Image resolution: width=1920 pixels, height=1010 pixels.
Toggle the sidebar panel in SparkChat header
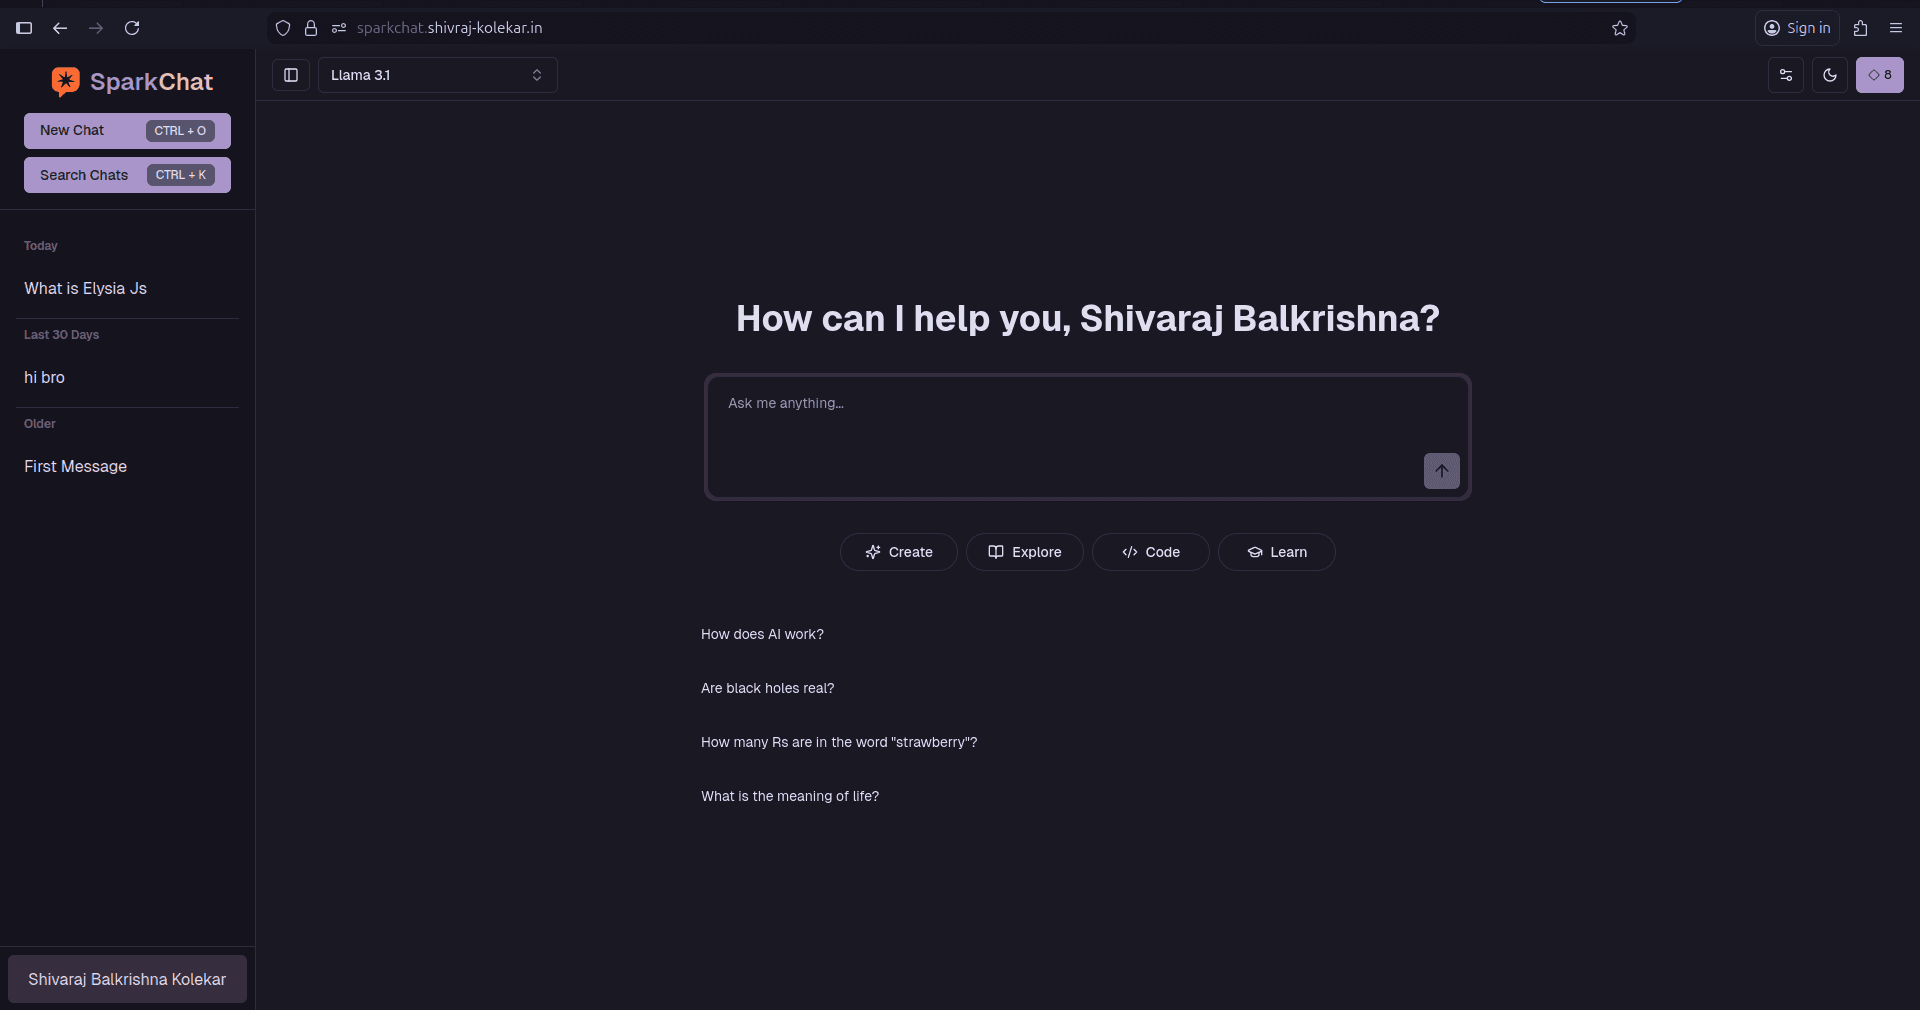[291, 75]
